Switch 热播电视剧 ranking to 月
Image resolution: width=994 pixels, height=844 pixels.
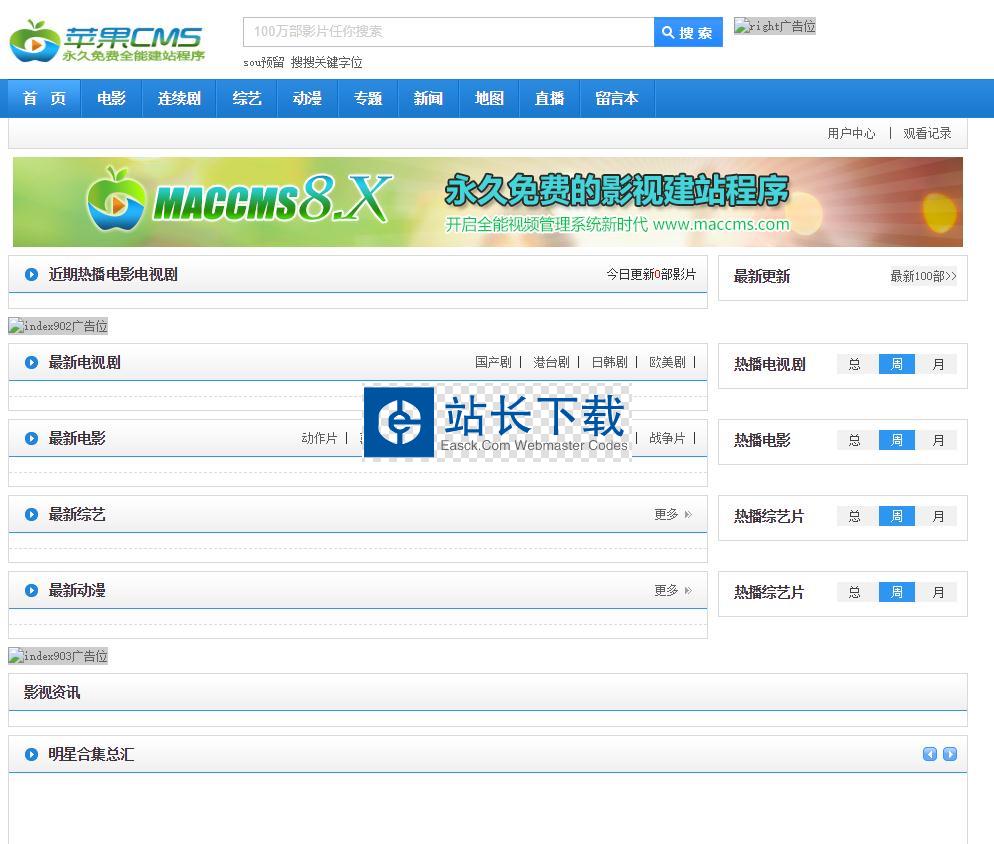(x=938, y=364)
